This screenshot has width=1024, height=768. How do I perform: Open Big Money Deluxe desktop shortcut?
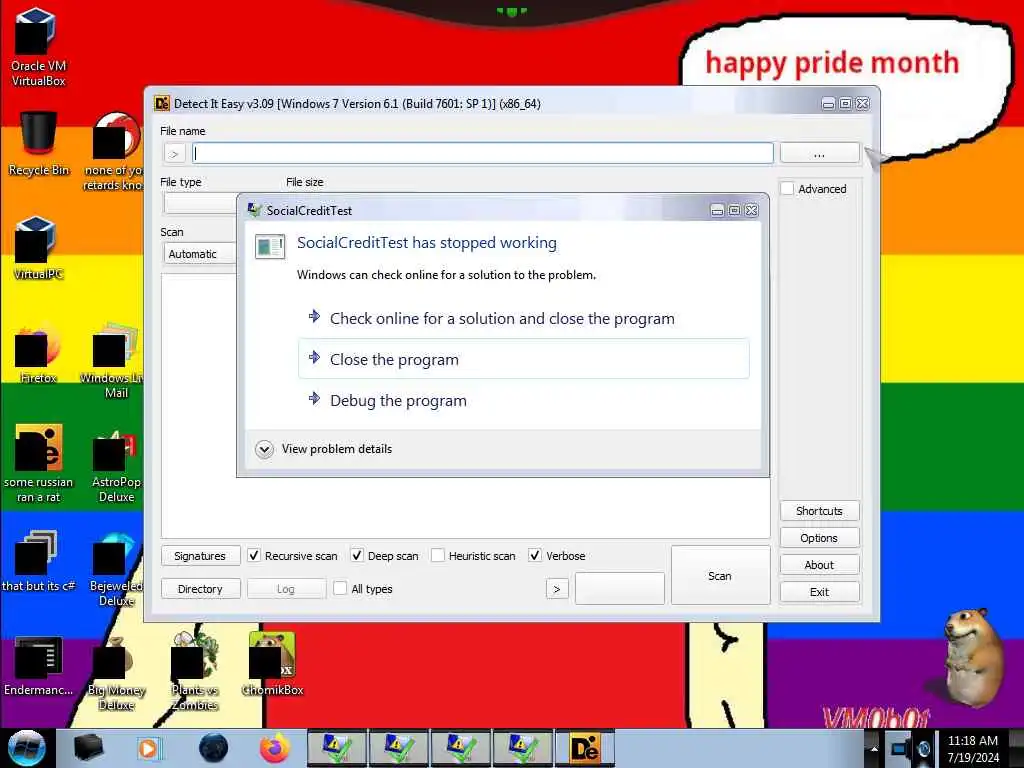115,674
